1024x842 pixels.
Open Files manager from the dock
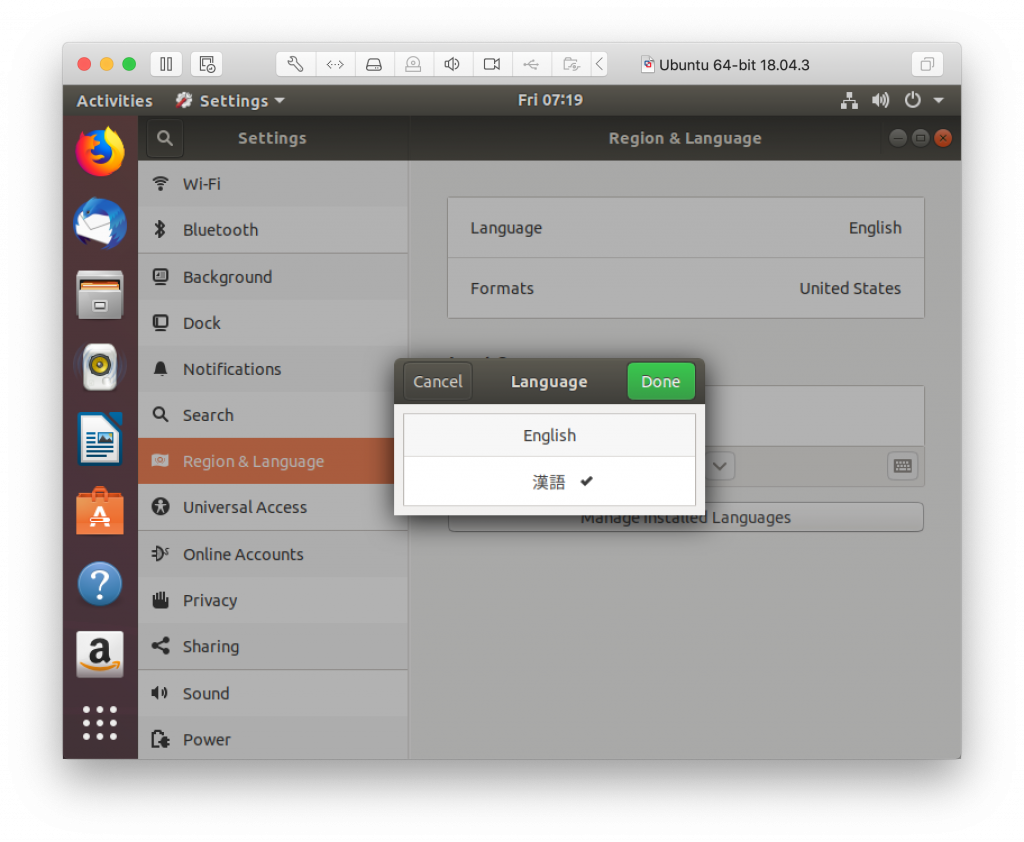[x=100, y=295]
